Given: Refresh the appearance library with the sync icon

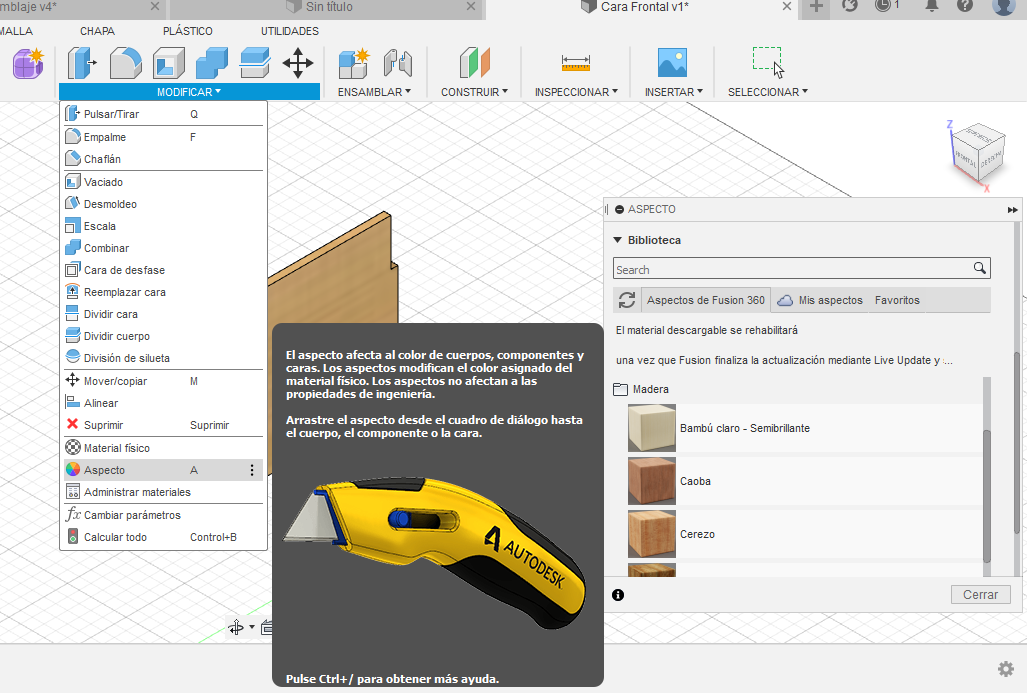Looking at the screenshot, I should tap(627, 300).
